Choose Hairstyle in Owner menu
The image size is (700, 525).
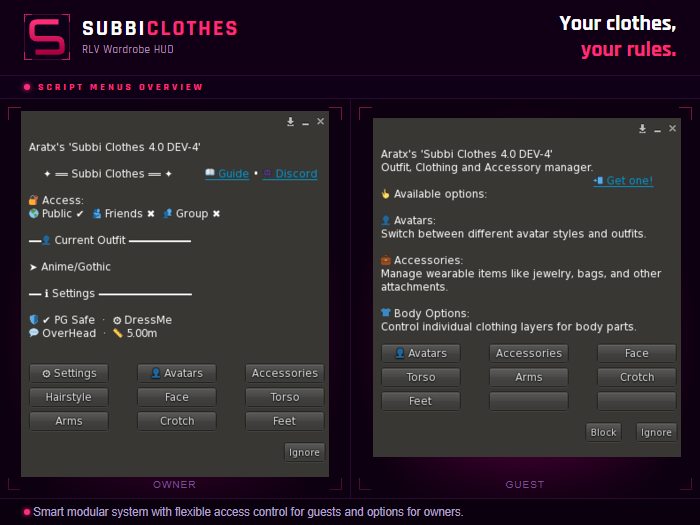tap(69, 397)
